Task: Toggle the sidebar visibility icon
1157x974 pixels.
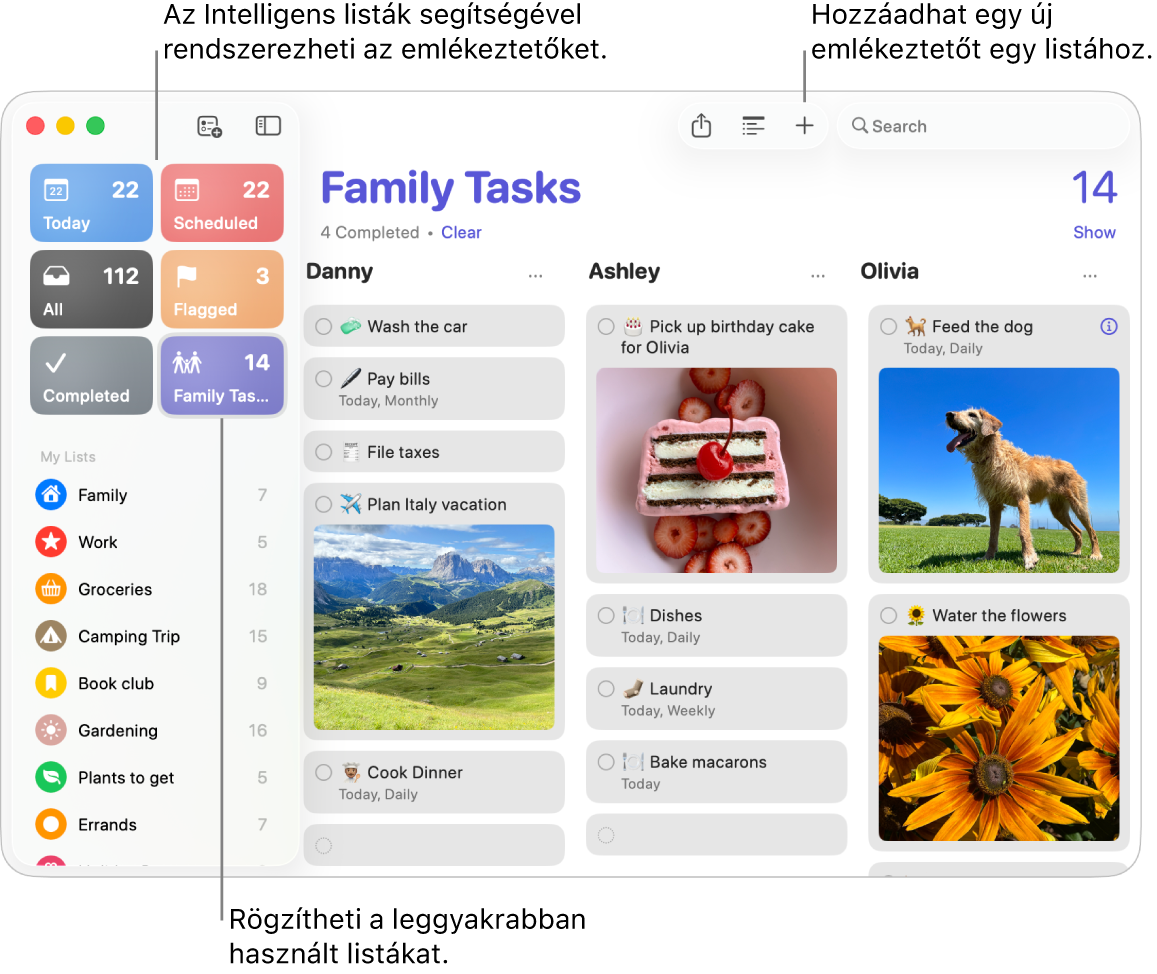Action: click(268, 126)
